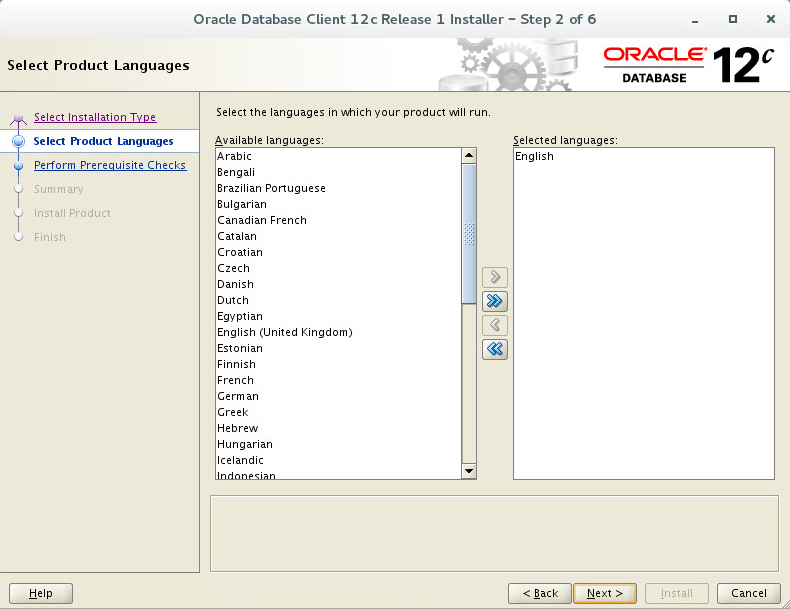Click the scrollbar down arrow in Available languages
The width and height of the screenshot is (790, 609).
tap(469, 471)
